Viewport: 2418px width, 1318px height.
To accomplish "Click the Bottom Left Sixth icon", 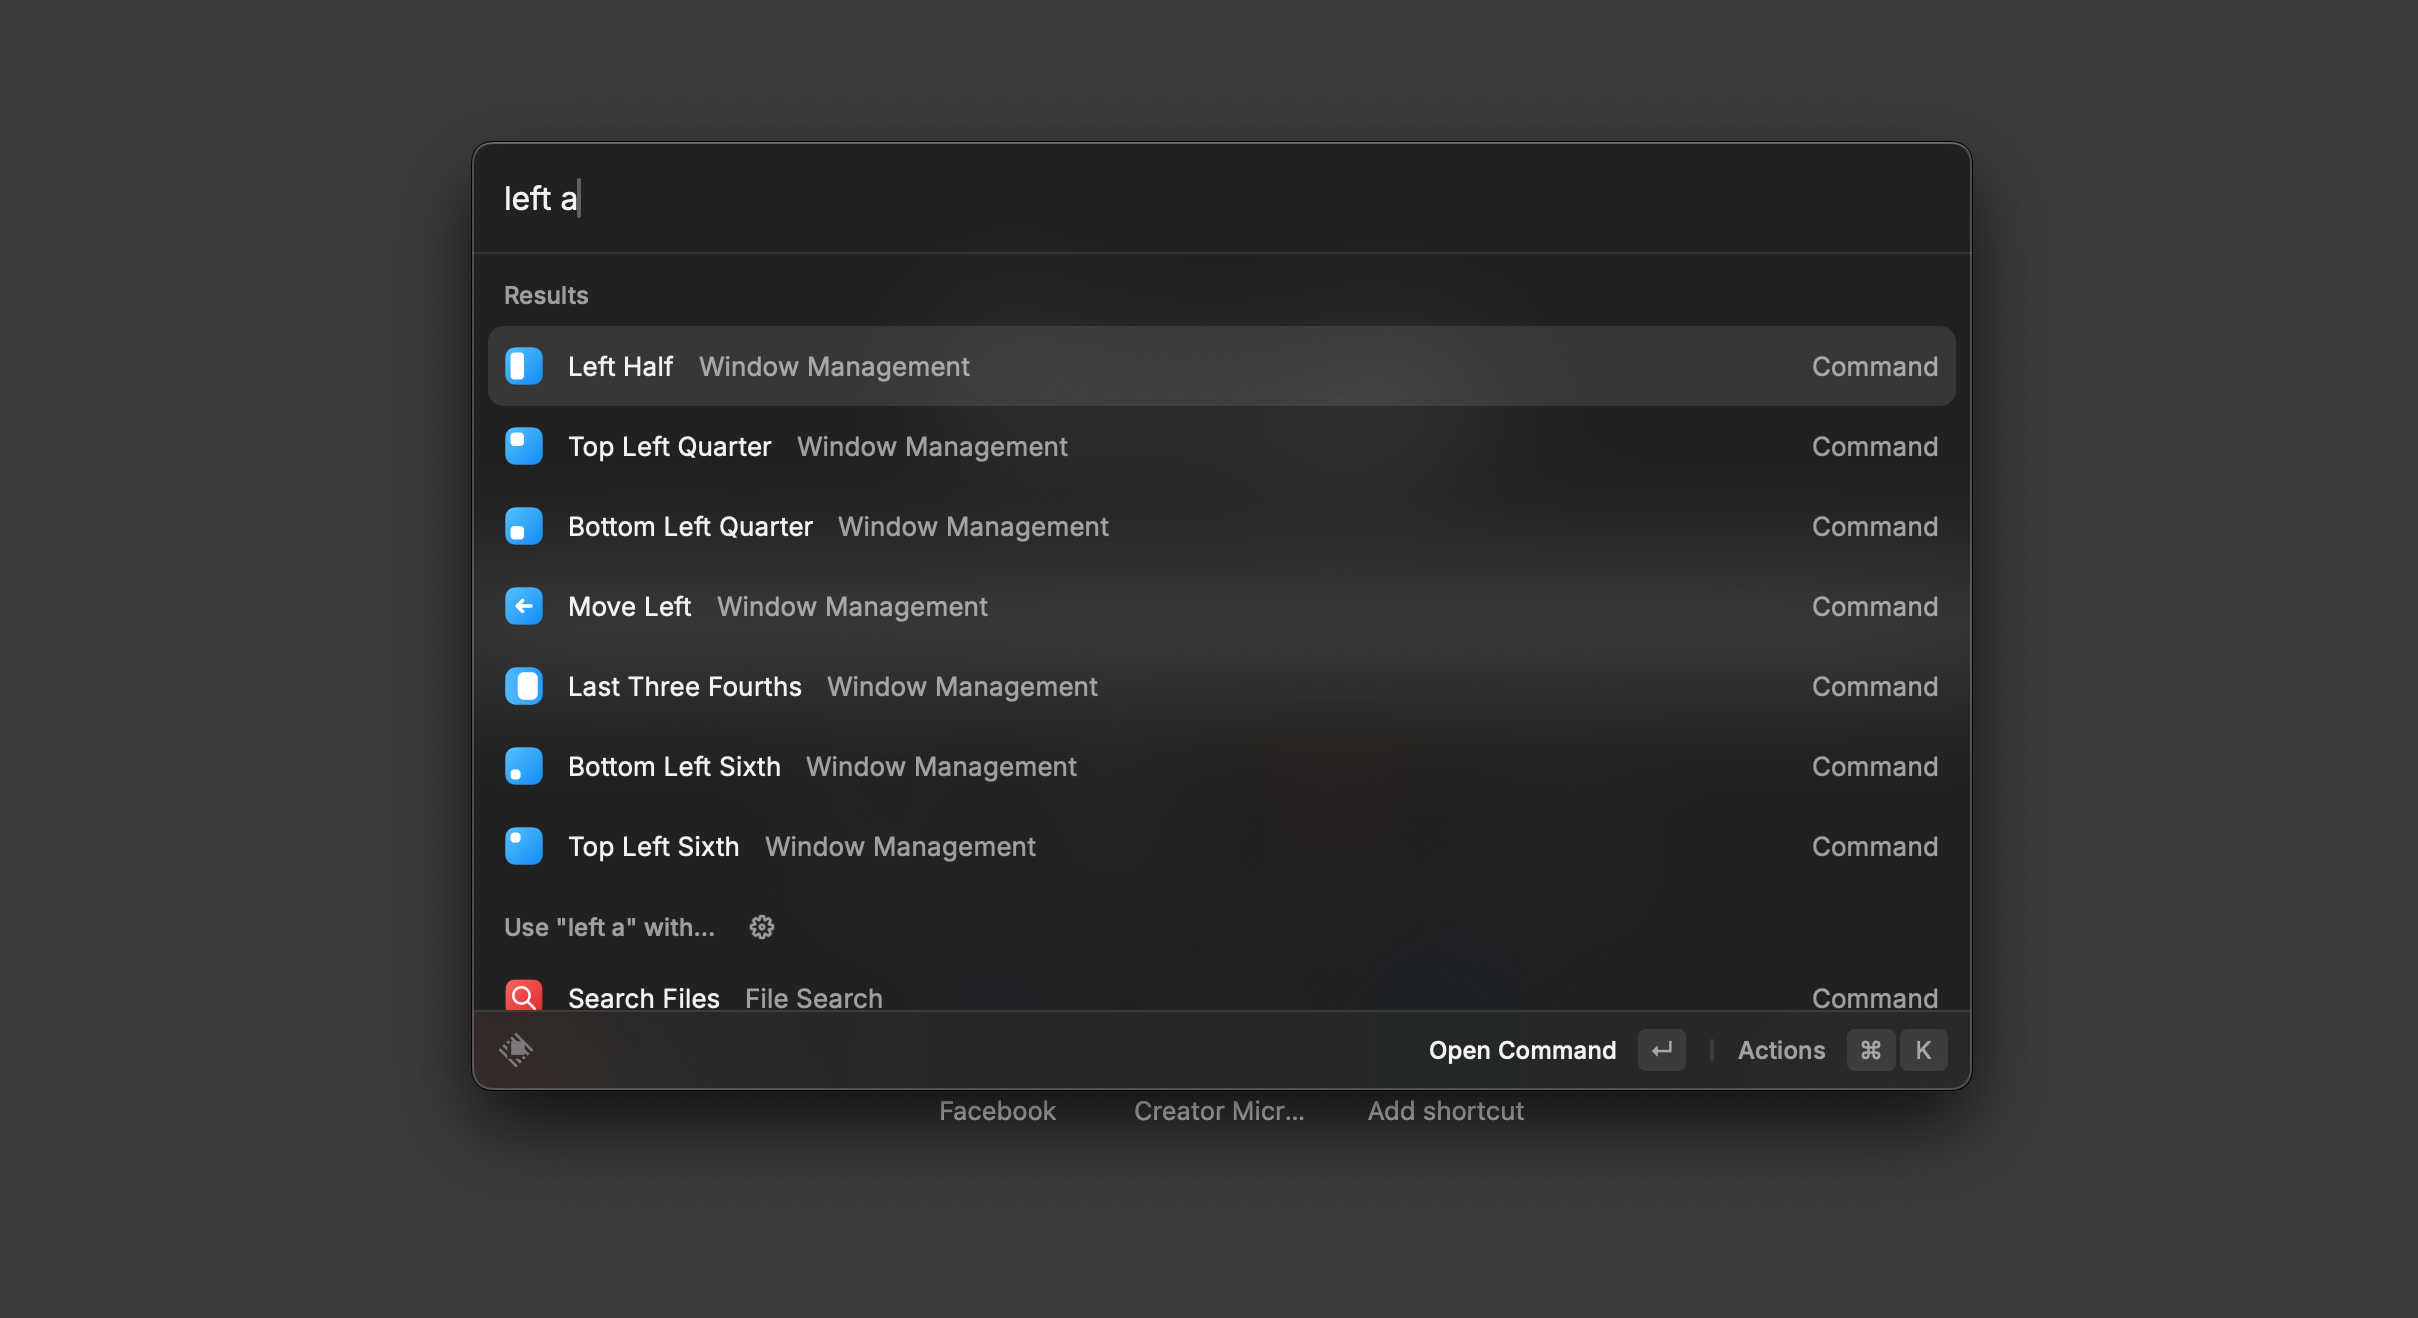I will tap(523, 766).
